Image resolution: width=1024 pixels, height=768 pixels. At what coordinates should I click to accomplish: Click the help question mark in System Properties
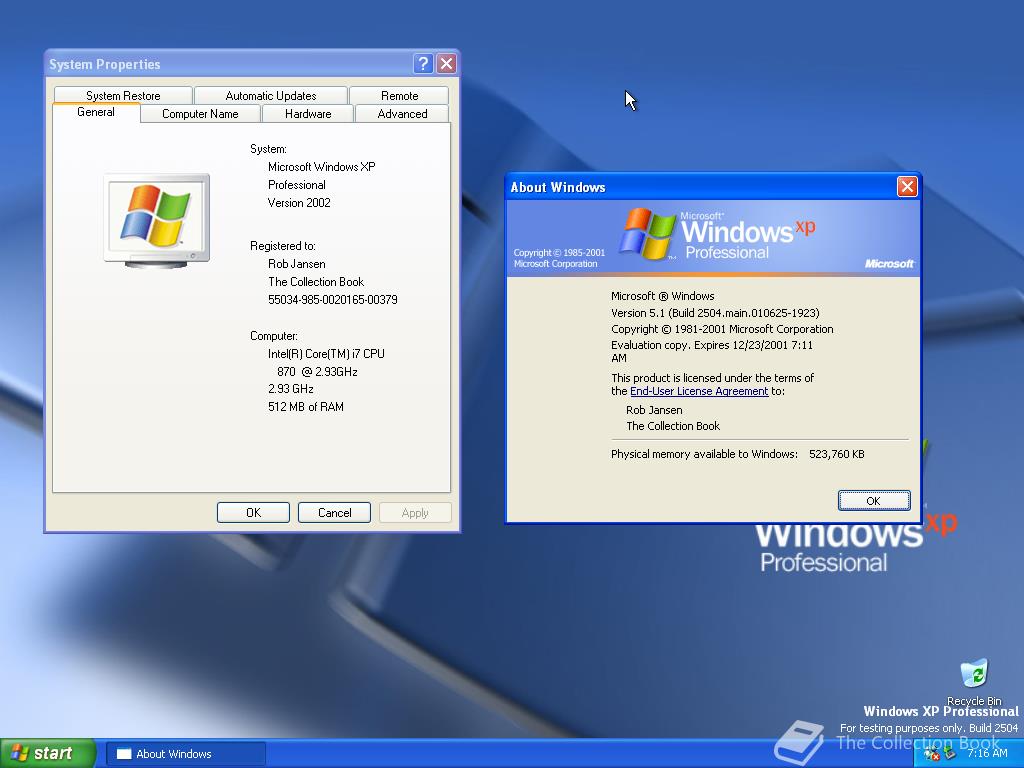coord(423,63)
